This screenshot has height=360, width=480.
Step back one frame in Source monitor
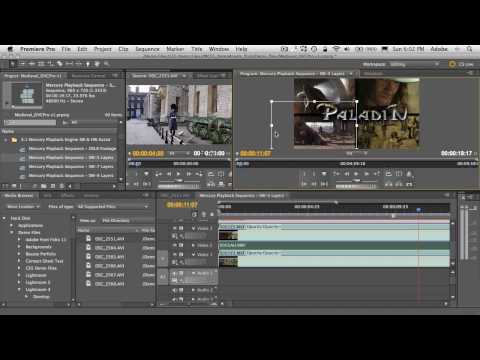(169, 174)
